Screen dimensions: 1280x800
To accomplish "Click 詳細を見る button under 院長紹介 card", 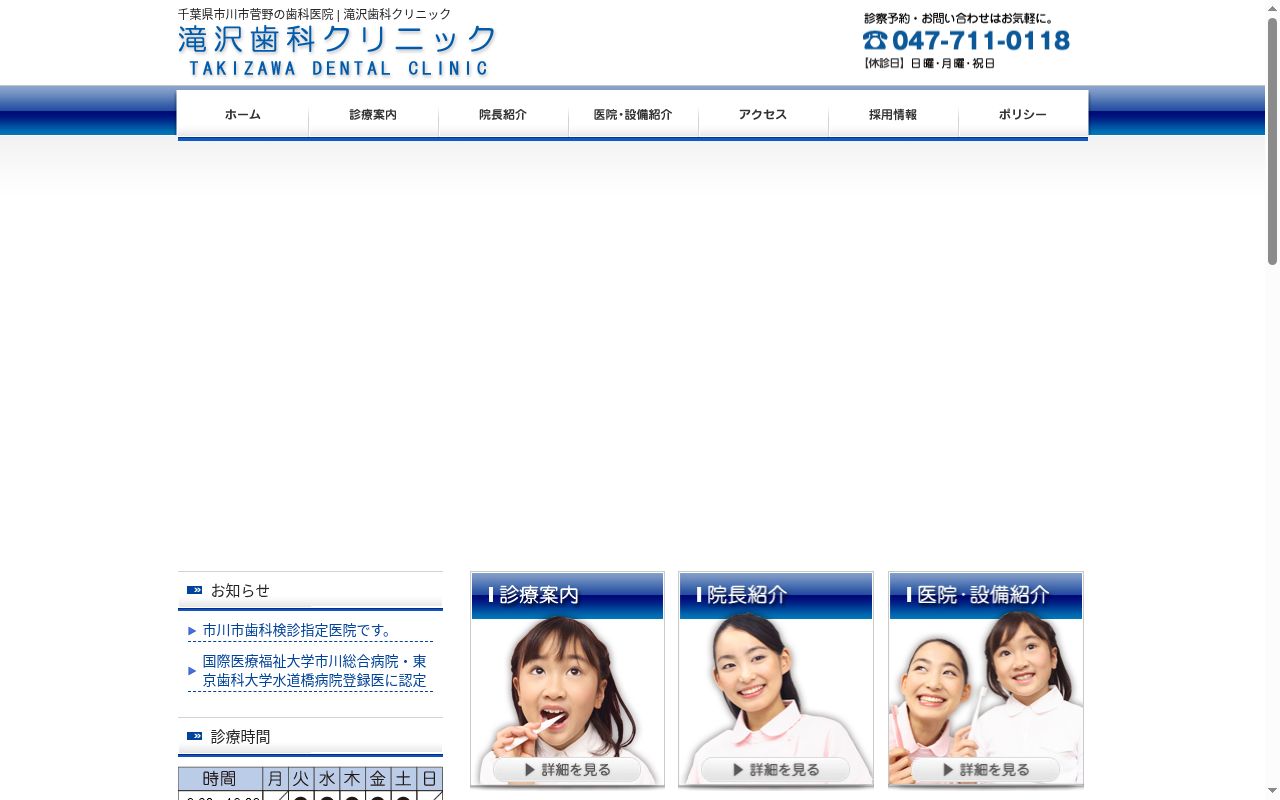I will click(x=775, y=770).
